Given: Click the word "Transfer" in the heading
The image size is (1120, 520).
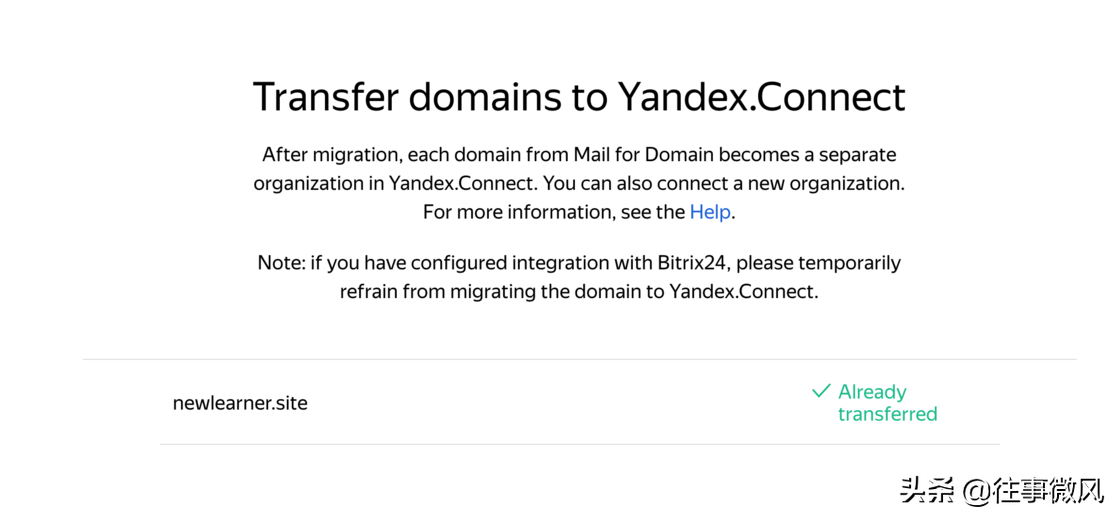Looking at the screenshot, I should coord(325,97).
